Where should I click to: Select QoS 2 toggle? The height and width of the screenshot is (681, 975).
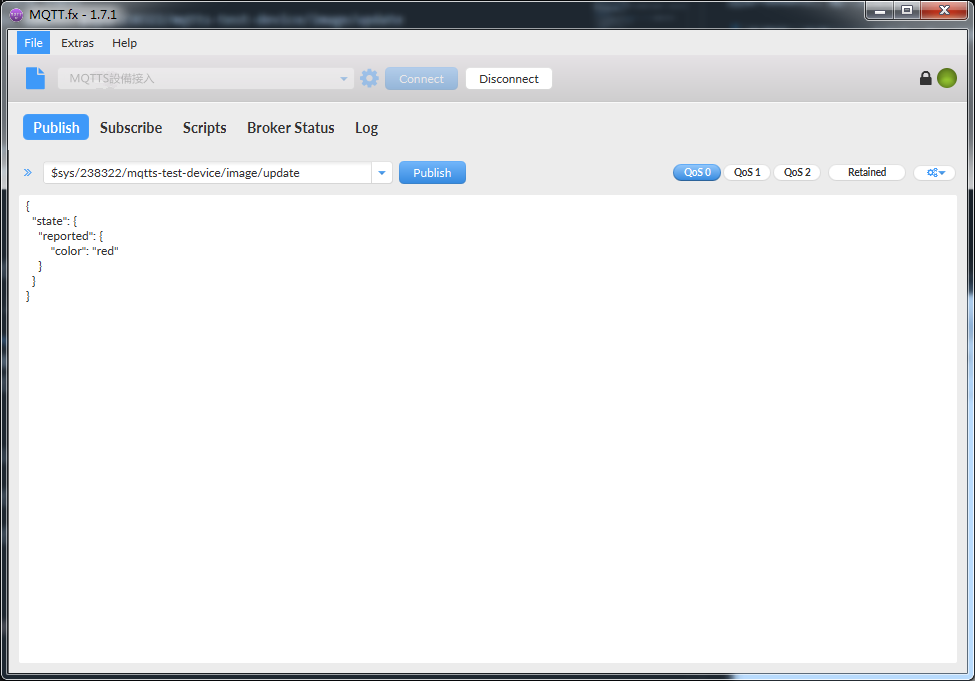coord(797,172)
